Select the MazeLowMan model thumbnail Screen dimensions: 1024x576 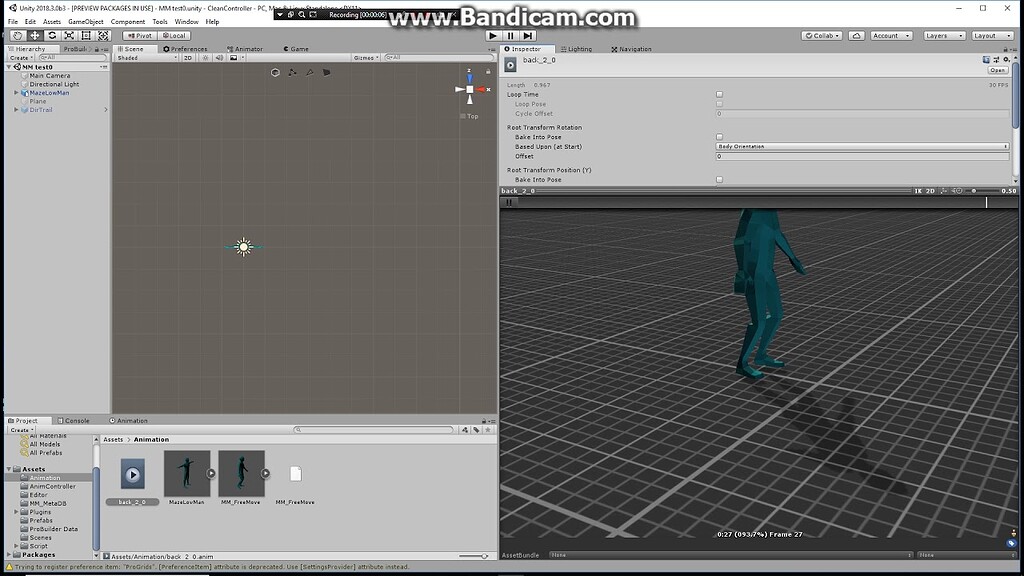(186, 475)
